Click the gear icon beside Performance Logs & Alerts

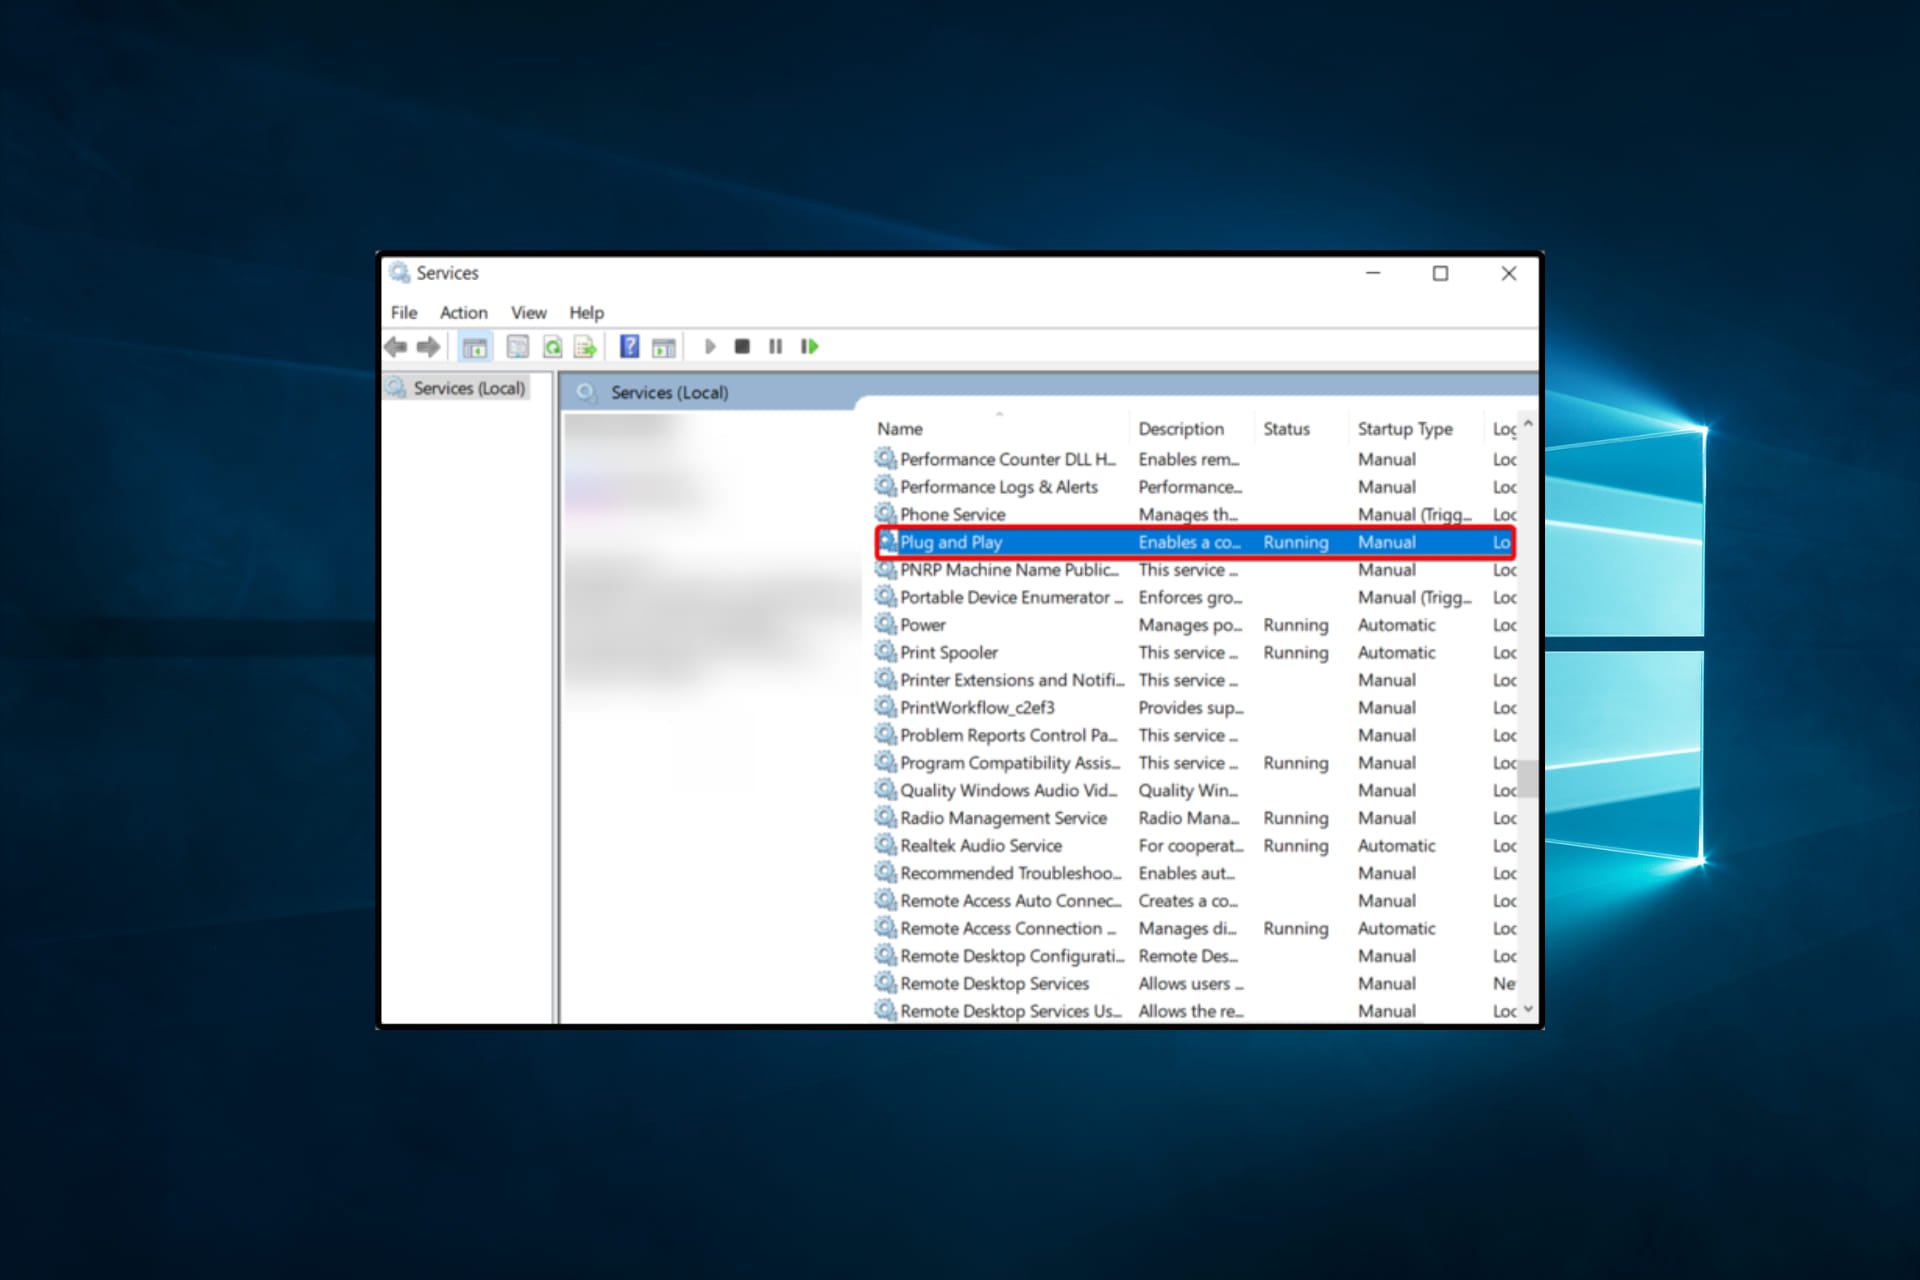[x=886, y=486]
